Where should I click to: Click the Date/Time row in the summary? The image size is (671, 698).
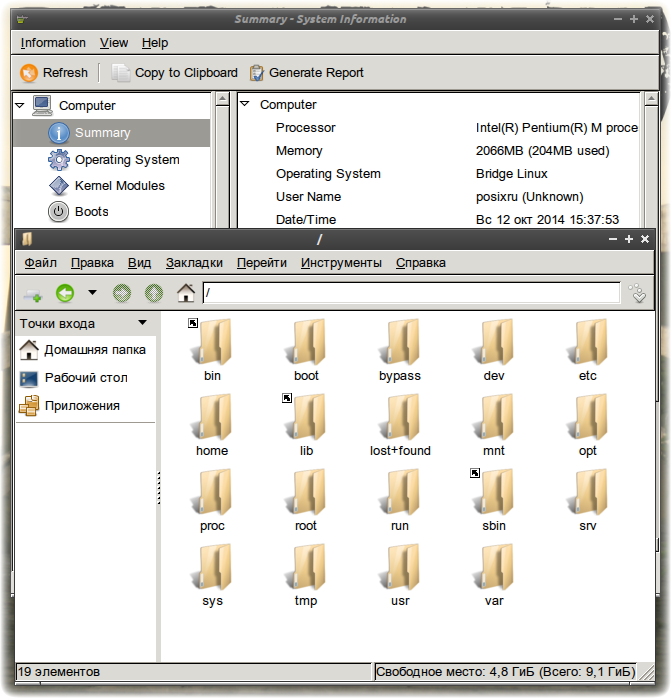pyautogui.click(x=439, y=219)
